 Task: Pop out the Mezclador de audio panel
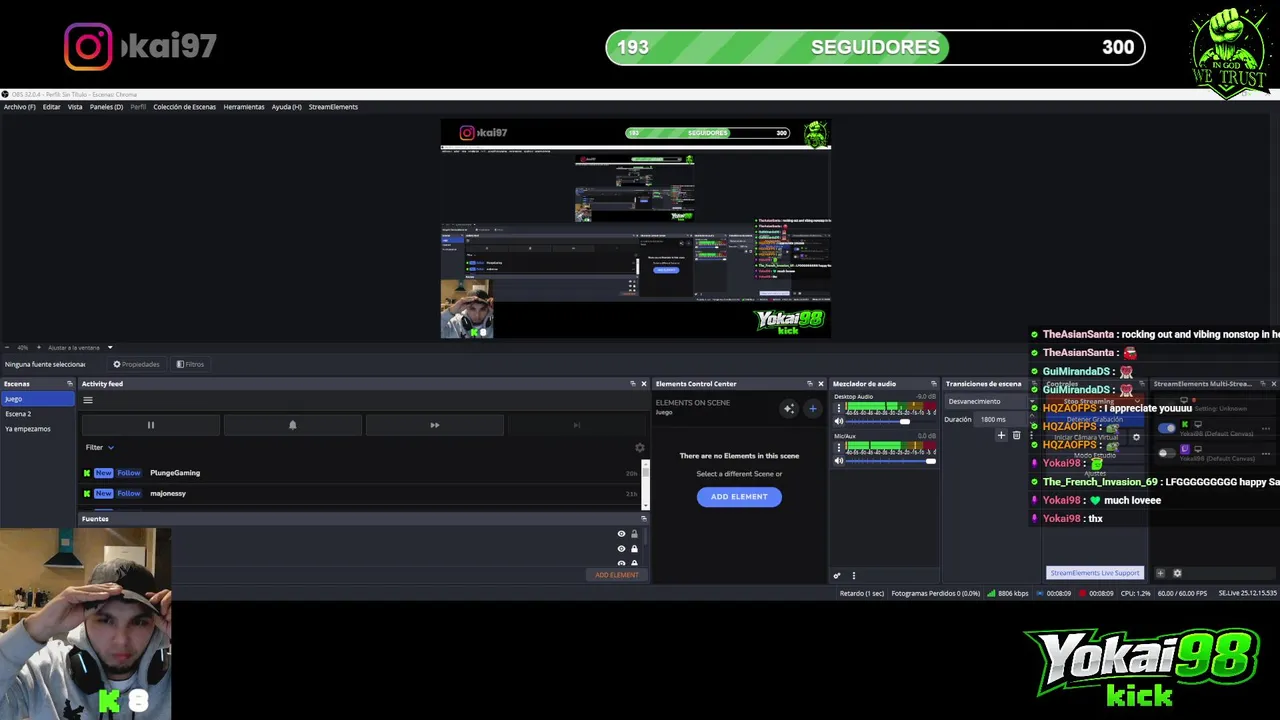934,384
